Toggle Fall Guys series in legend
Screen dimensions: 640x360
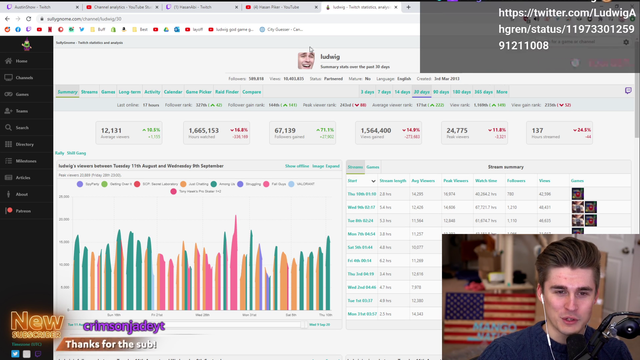point(275,184)
